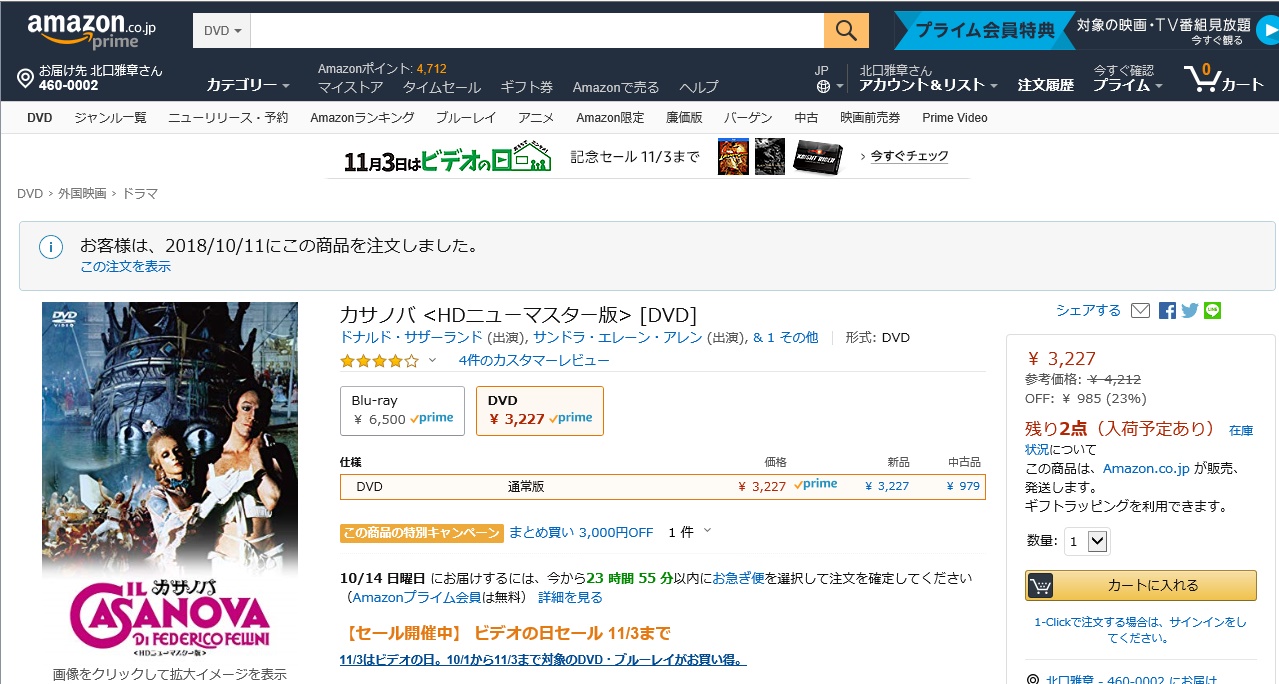Share on Facebook icon
This screenshot has width=1279, height=684.
tap(1167, 310)
